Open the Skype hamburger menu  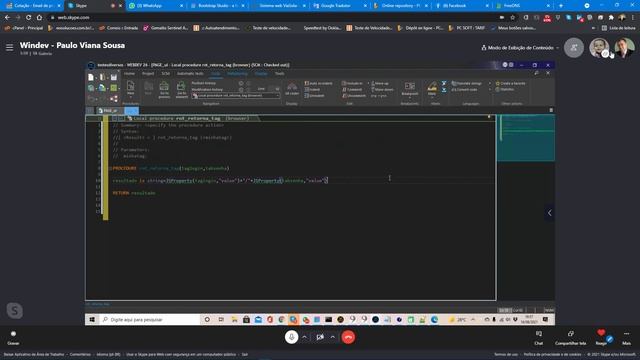coord(9,48)
